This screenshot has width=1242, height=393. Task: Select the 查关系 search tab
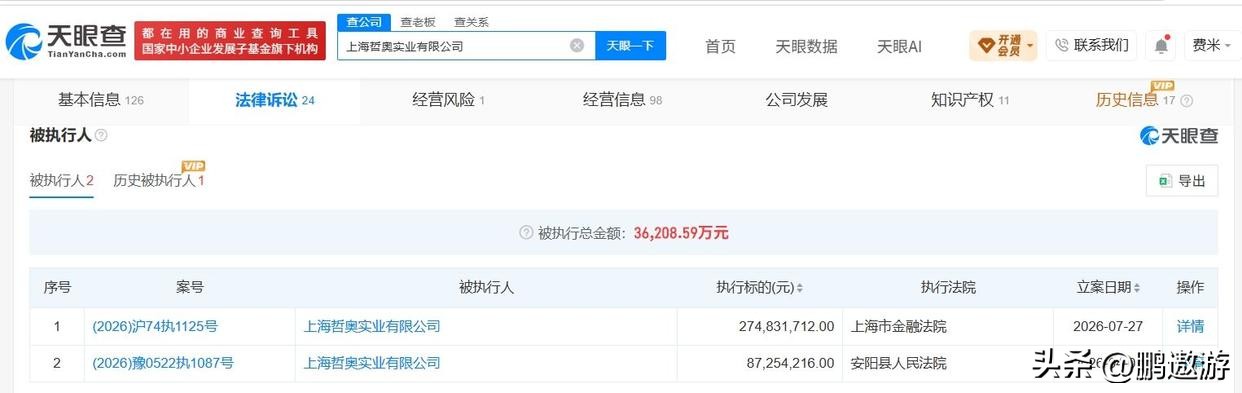pos(471,22)
